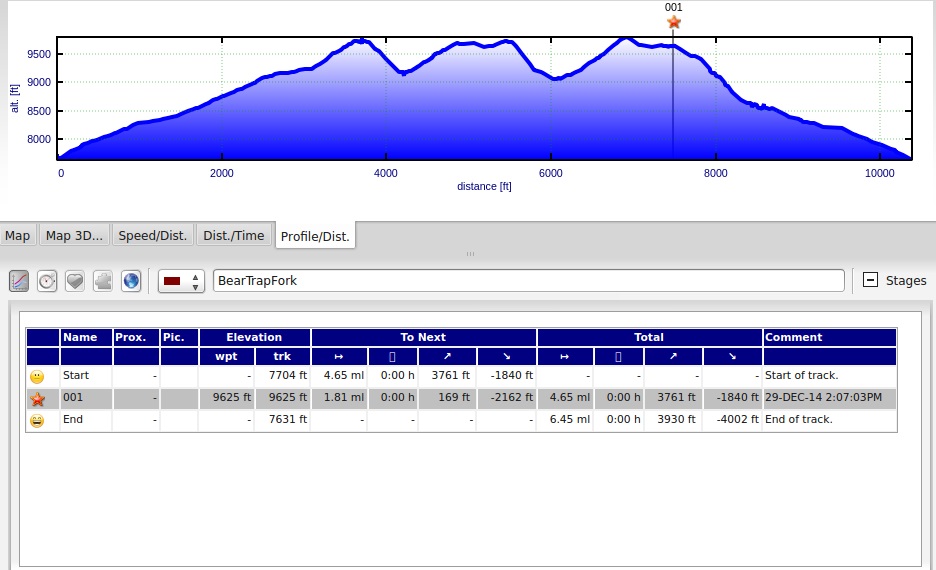Click the 001 star marker above the graph
Image resolution: width=936 pixels, height=570 pixels.
pyautogui.click(x=674, y=22)
